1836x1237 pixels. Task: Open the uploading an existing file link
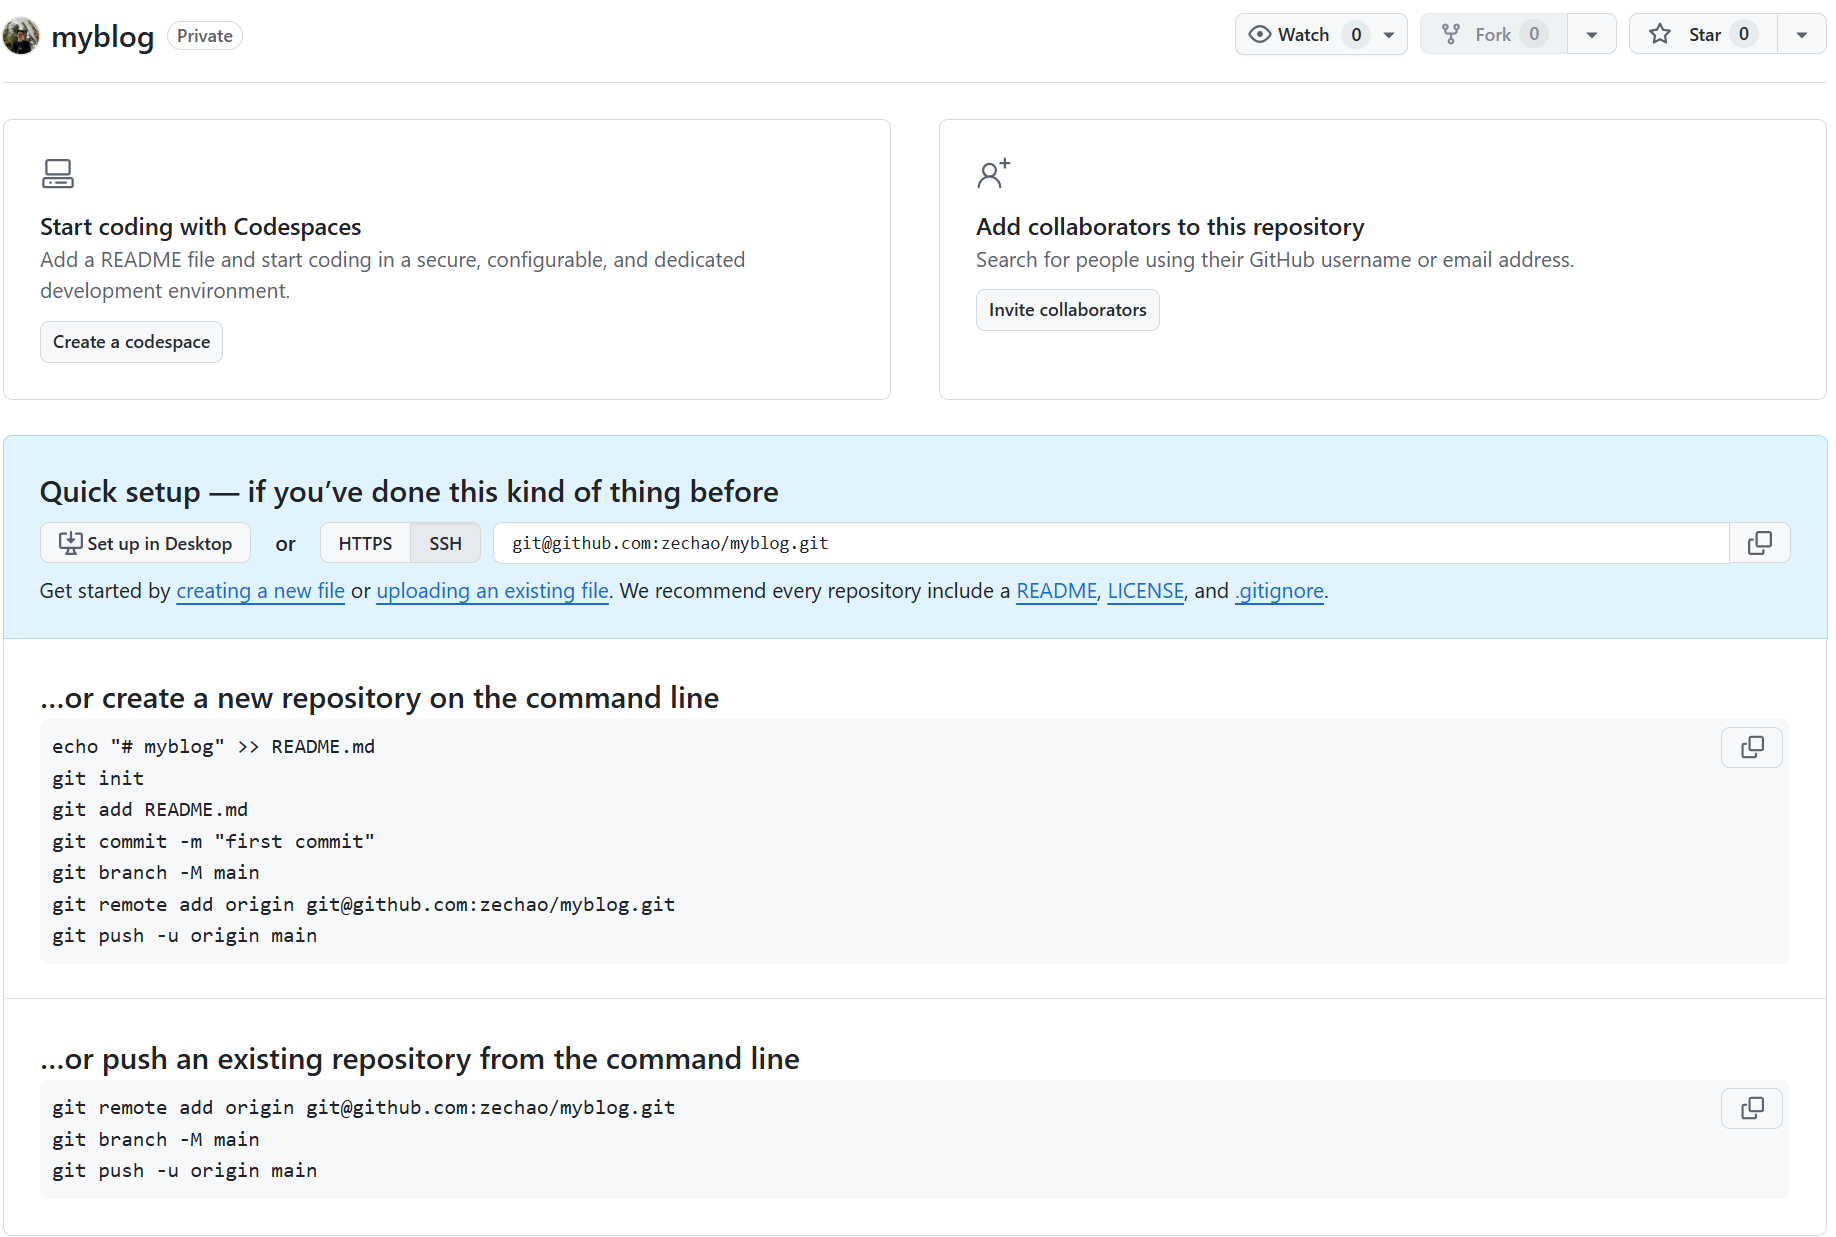tap(492, 591)
